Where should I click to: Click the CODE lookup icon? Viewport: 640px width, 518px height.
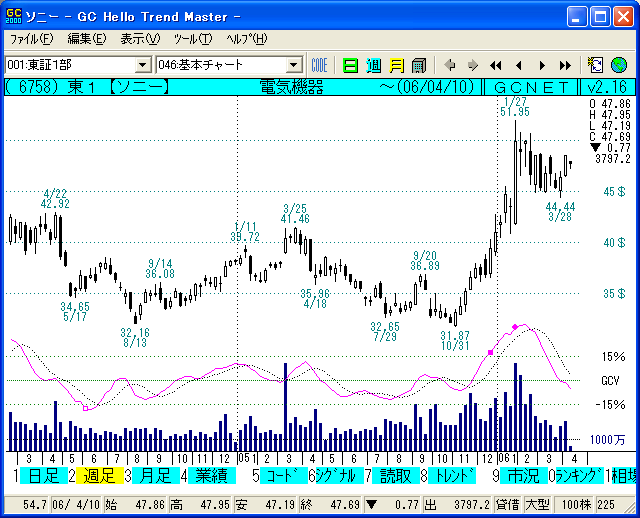click(x=319, y=65)
